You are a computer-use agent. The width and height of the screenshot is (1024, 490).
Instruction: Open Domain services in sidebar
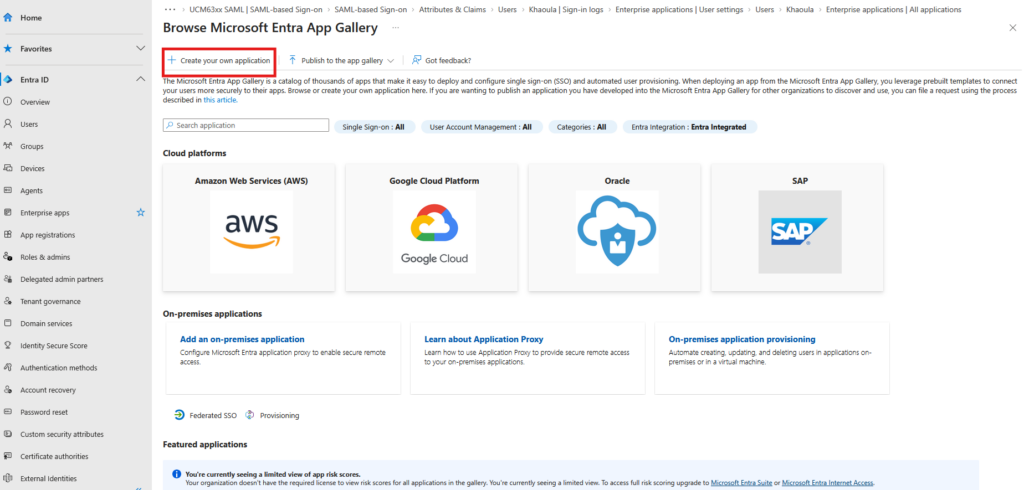[x=46, y=324]
